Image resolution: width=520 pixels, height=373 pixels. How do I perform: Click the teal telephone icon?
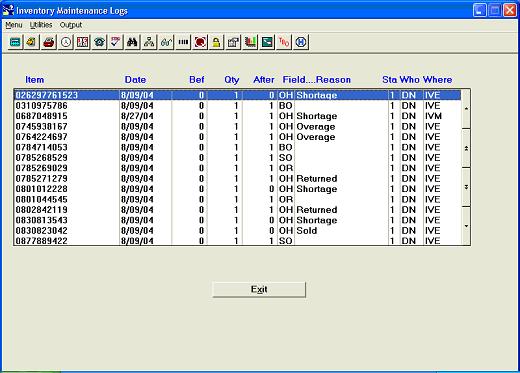click(x=99, y=42)
